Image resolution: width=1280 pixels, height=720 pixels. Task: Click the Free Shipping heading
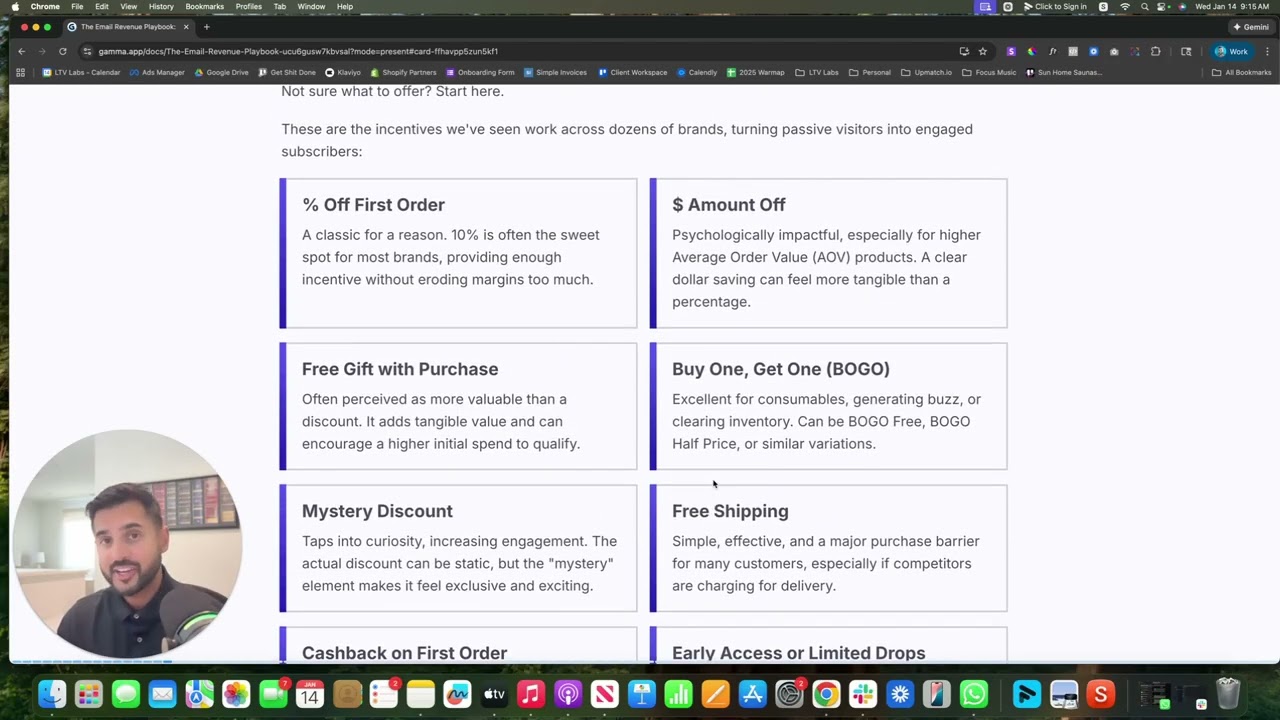coord(730,511)
